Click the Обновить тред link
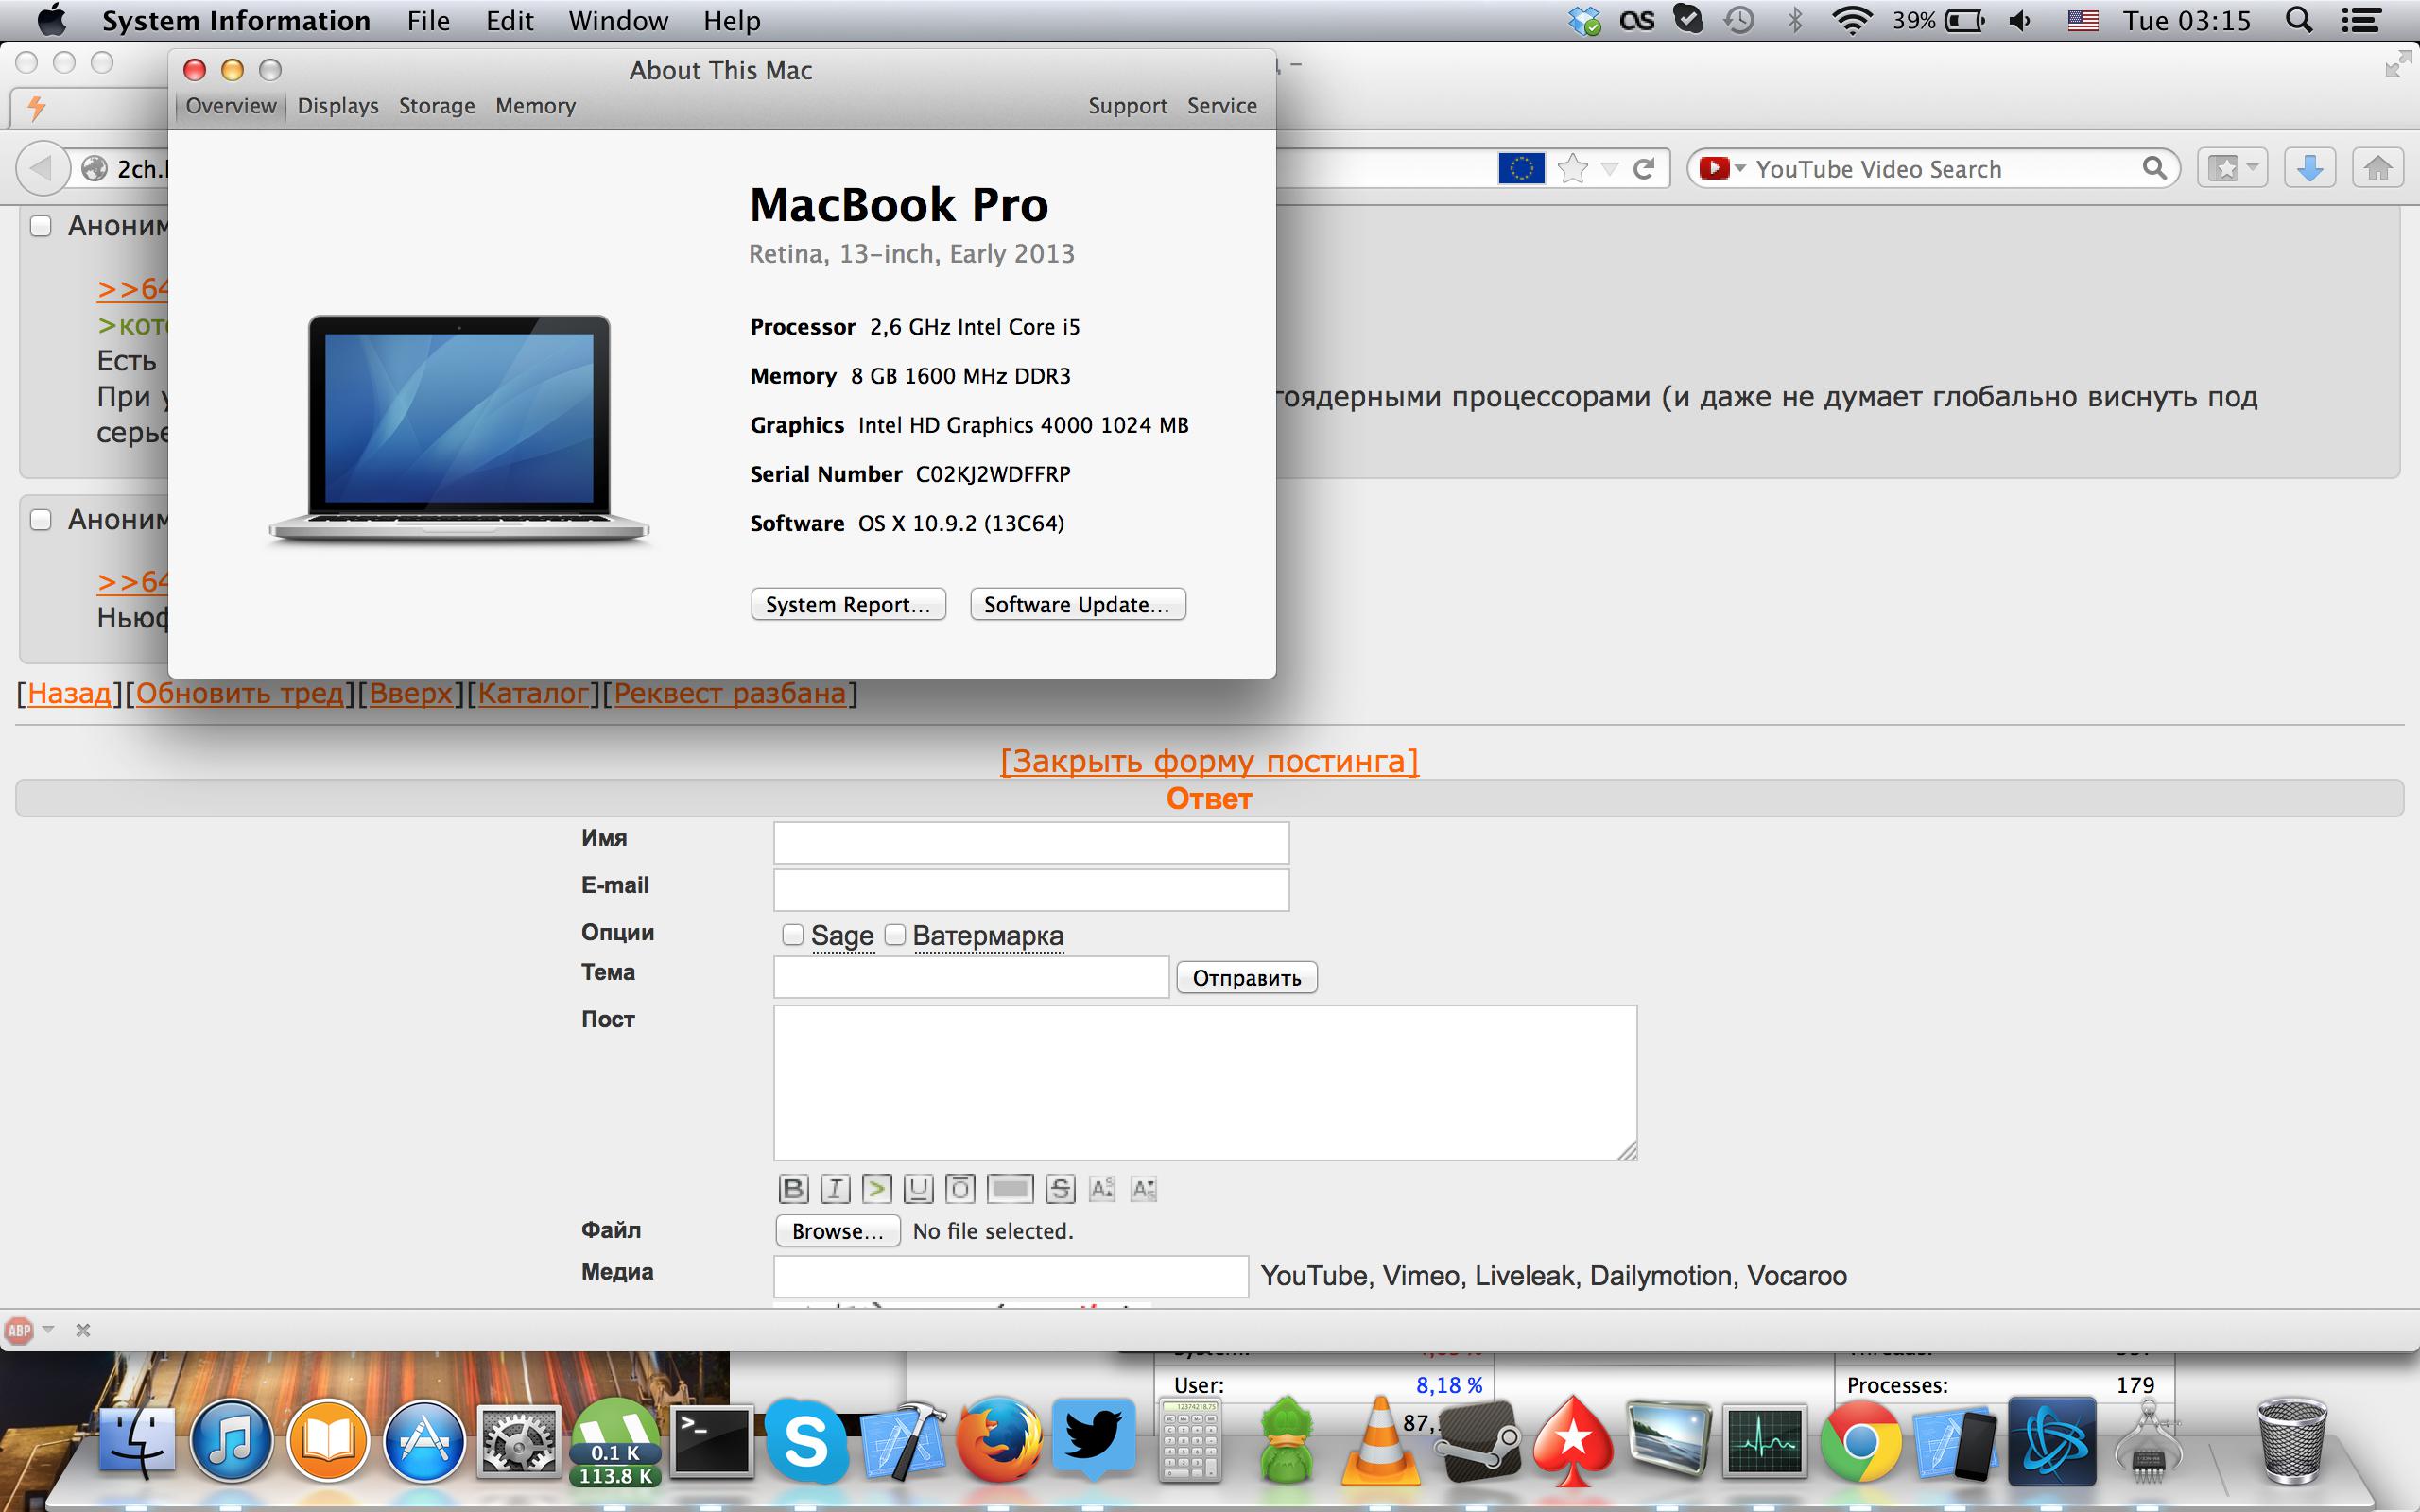This screenshot has height=1512, width=2420. (240, 693)
